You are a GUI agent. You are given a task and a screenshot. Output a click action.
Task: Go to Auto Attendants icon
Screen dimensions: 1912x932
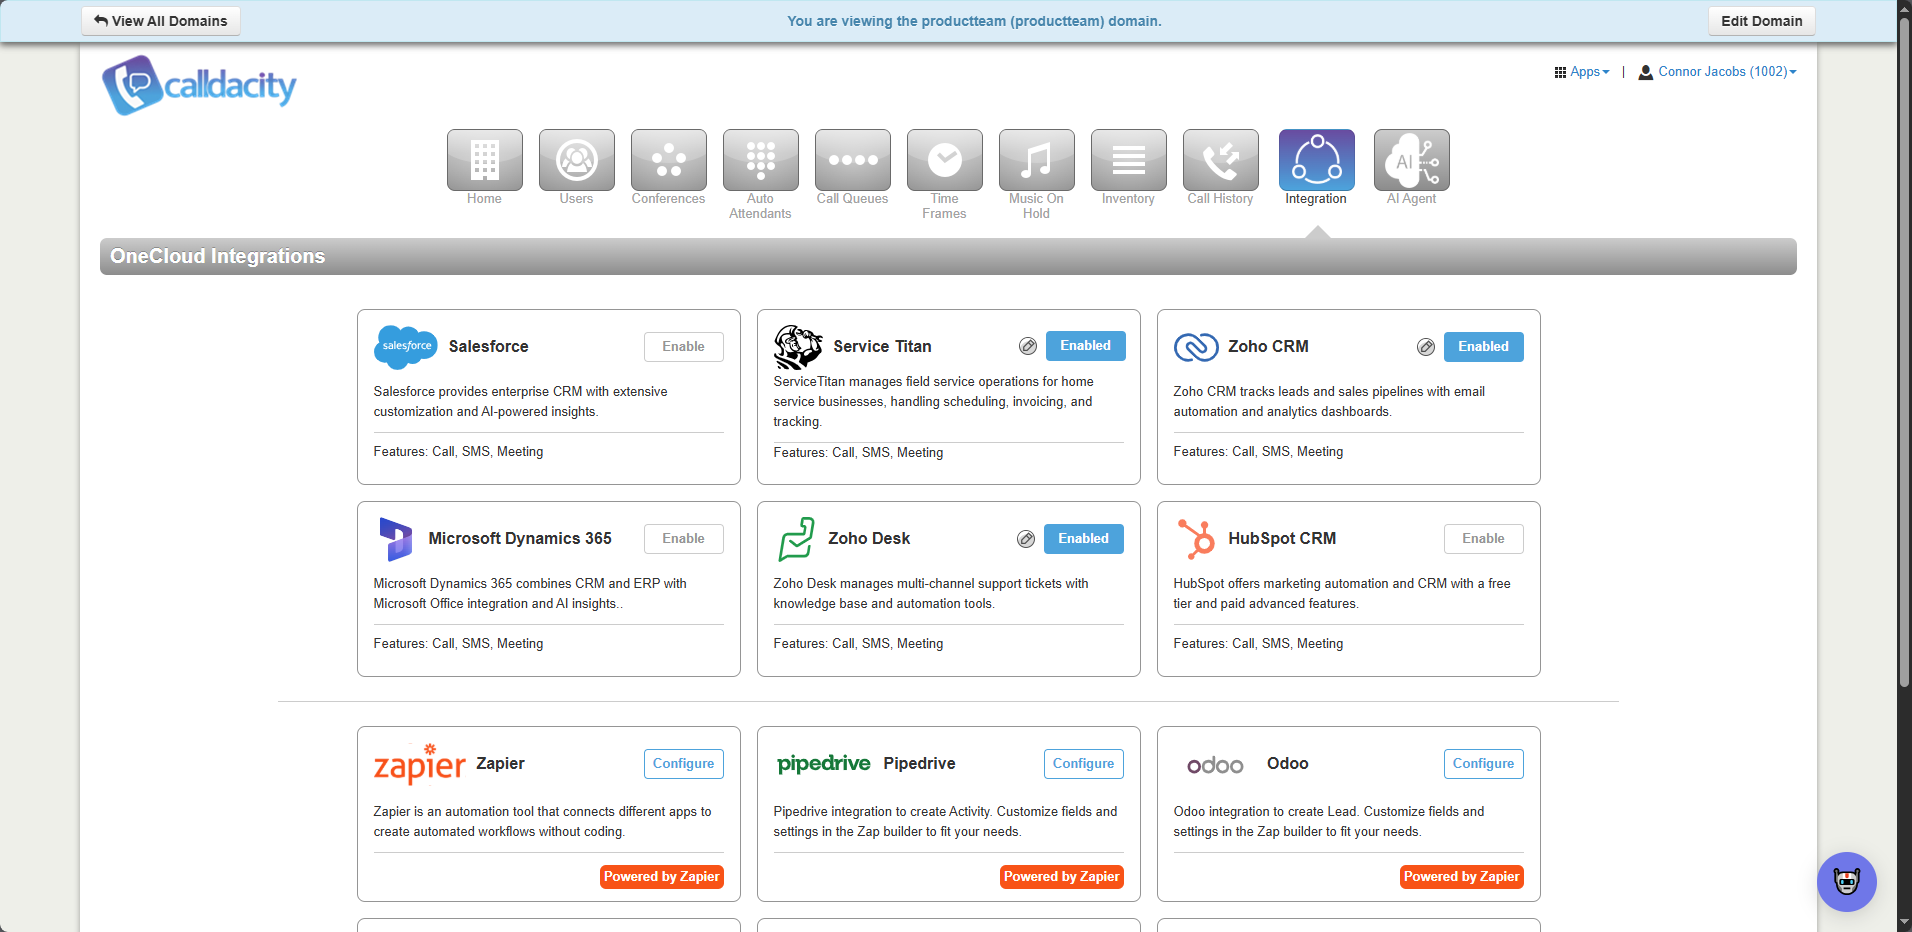[x=760, y=160]
